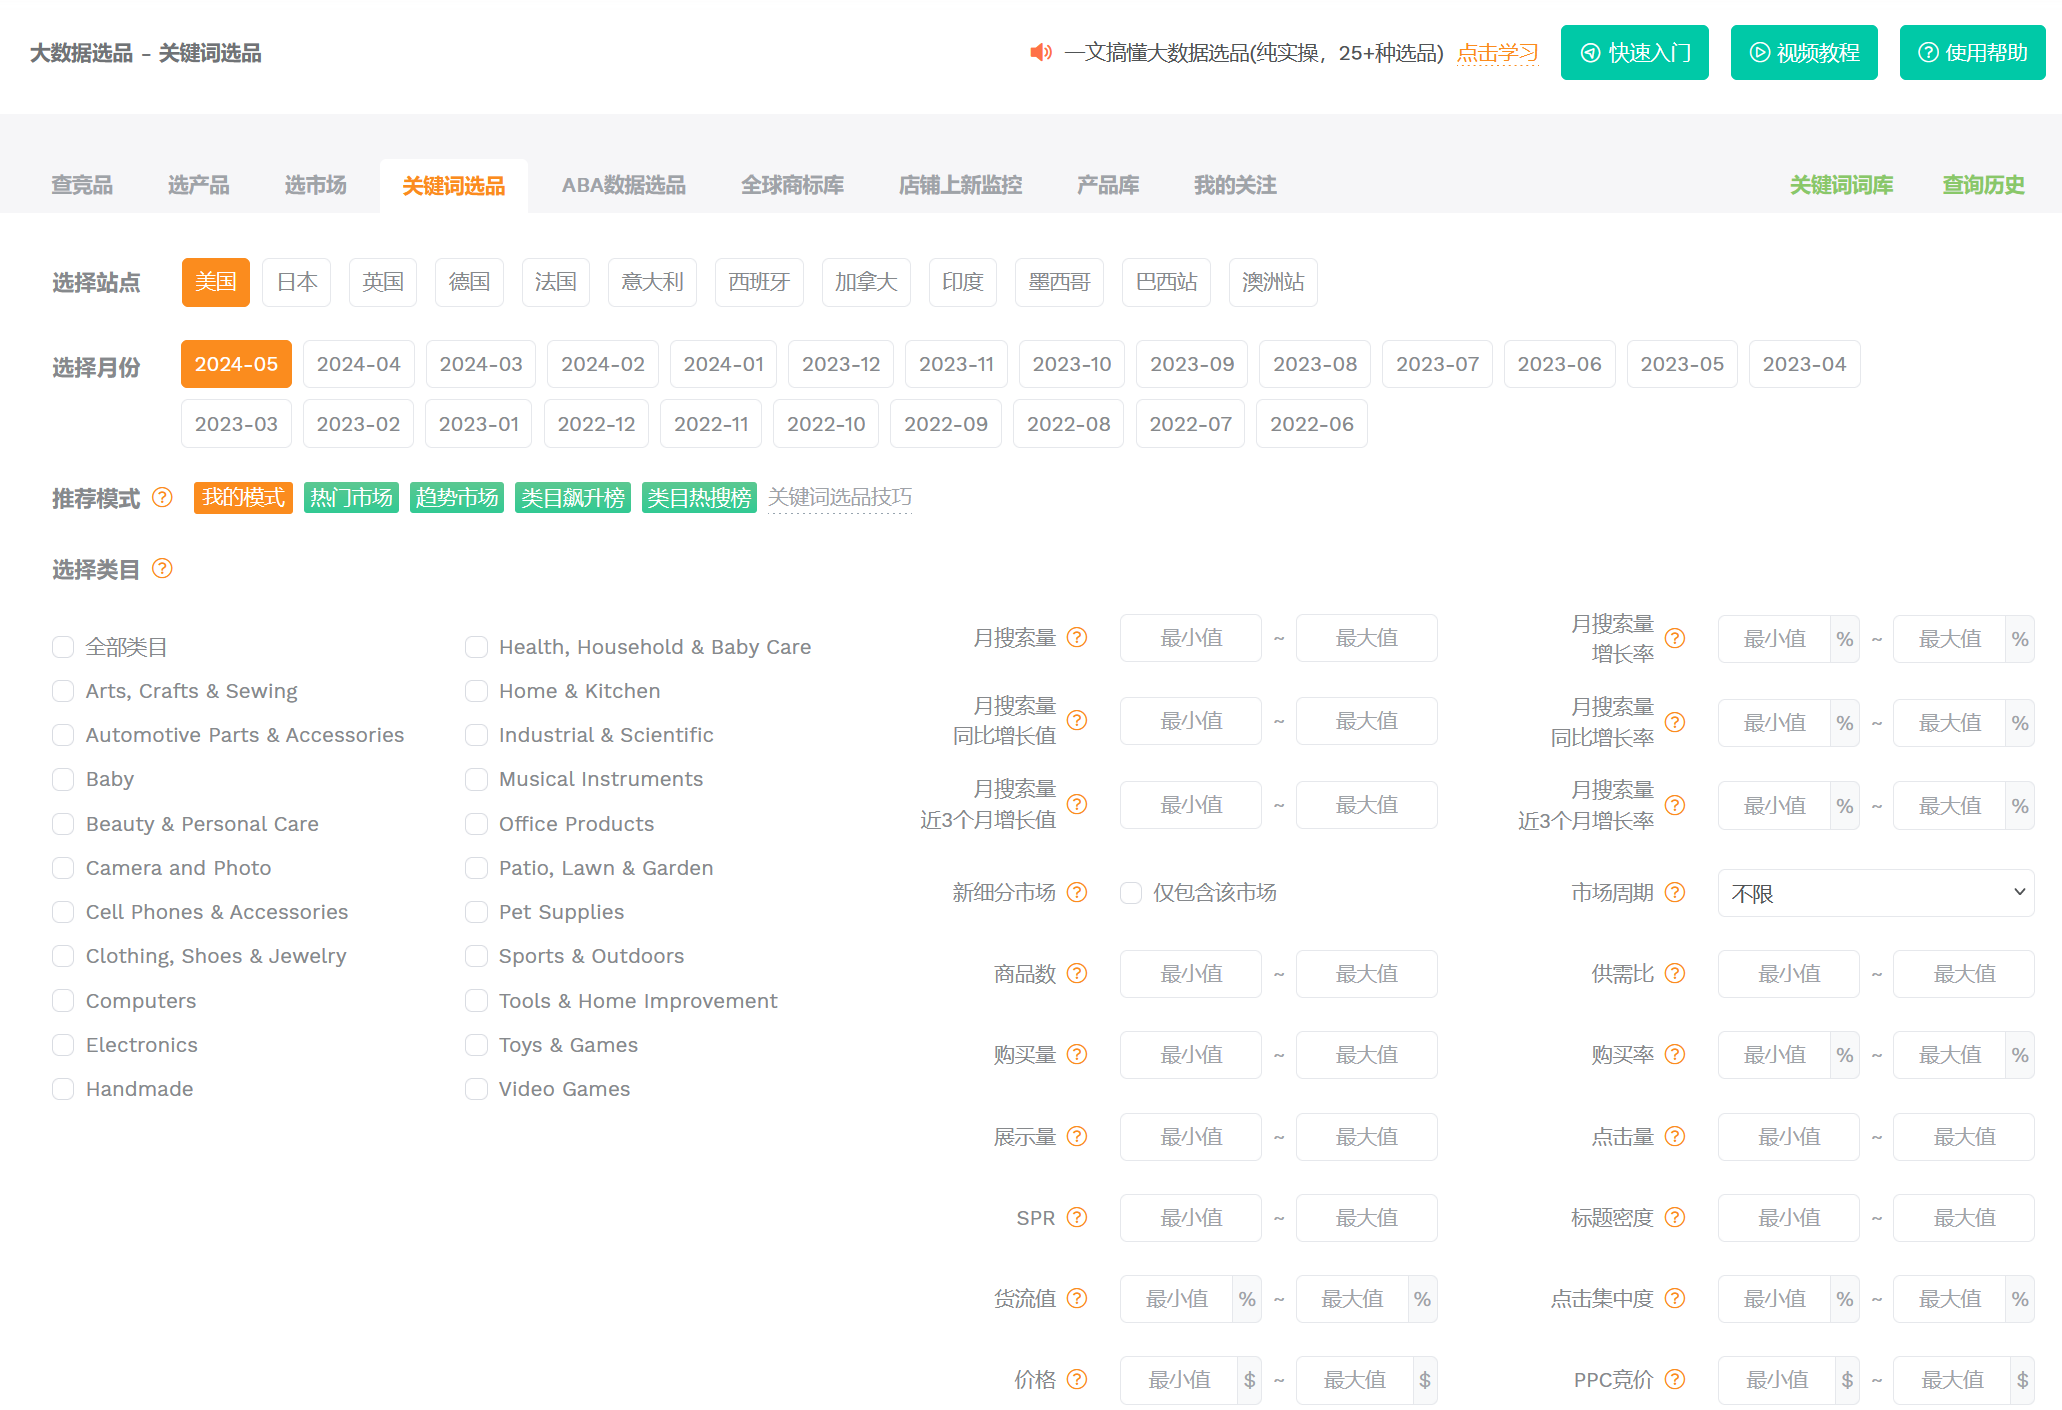
Task: Open the 点击学习 link
Action: (1497, 53)
